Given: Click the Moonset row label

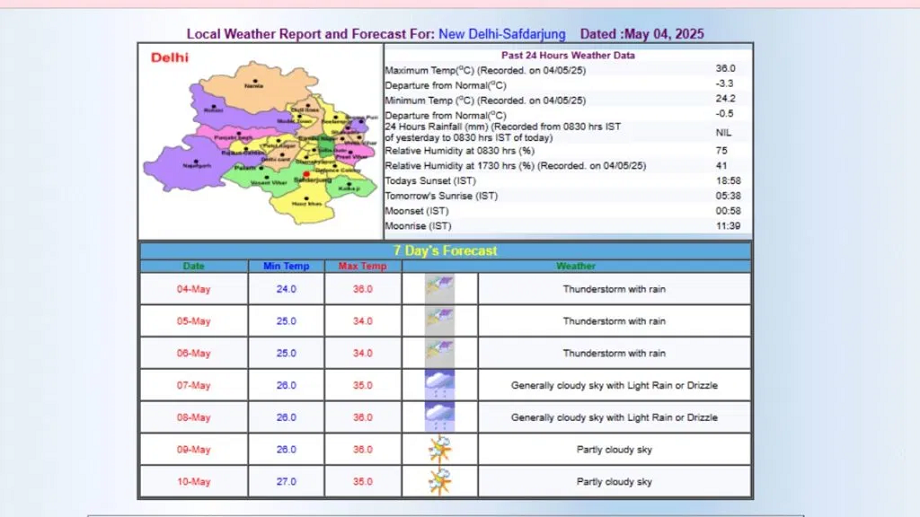Looking at the screenshot, I should 417,211.
